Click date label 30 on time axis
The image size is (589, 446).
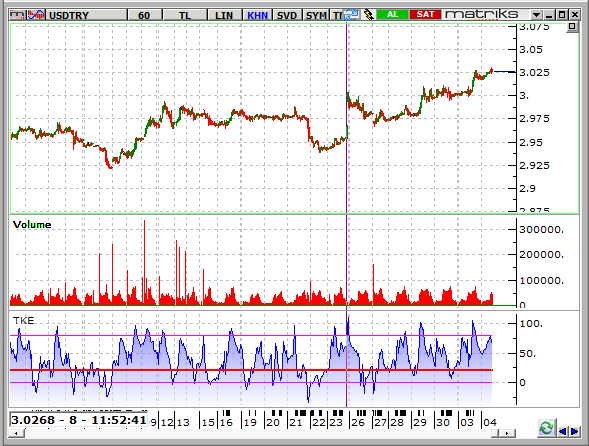point(443,423)
